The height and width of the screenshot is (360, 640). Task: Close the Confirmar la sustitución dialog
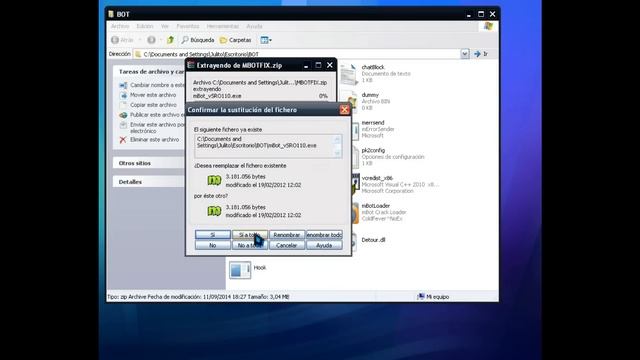[x=344, y=110]
